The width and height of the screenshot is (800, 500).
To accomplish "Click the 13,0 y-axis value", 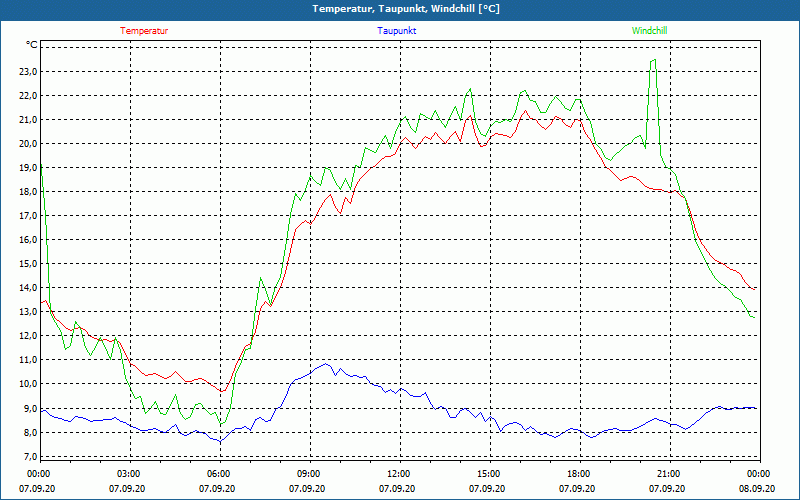I will pos(28,312).
